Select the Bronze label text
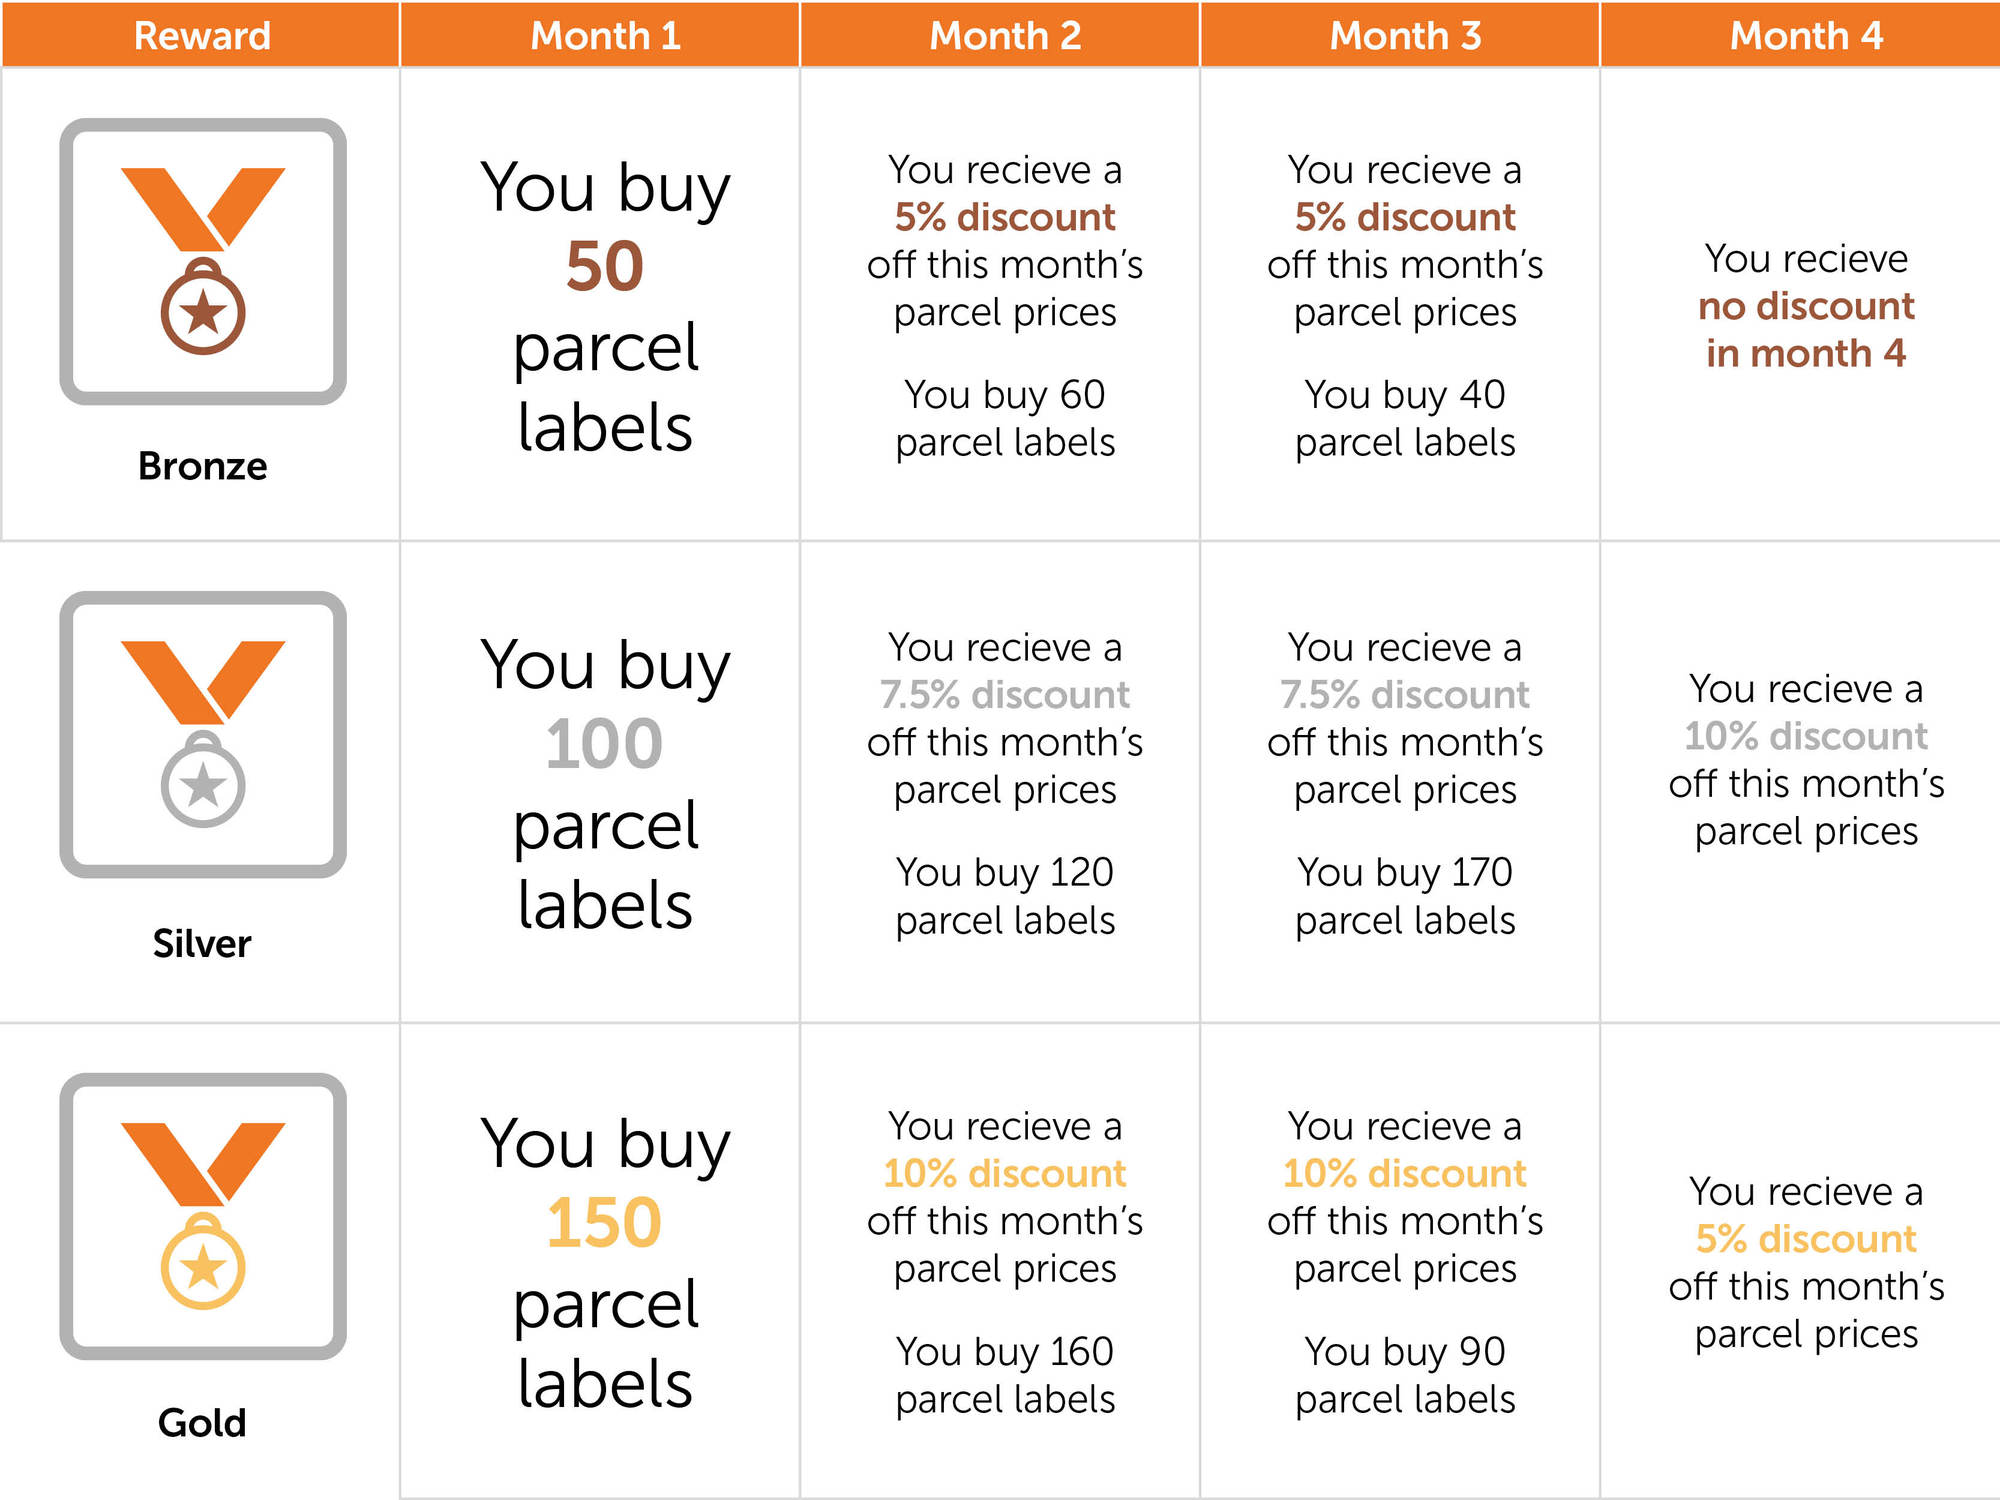This screenshot has height=1500, width=2000. 203,466
